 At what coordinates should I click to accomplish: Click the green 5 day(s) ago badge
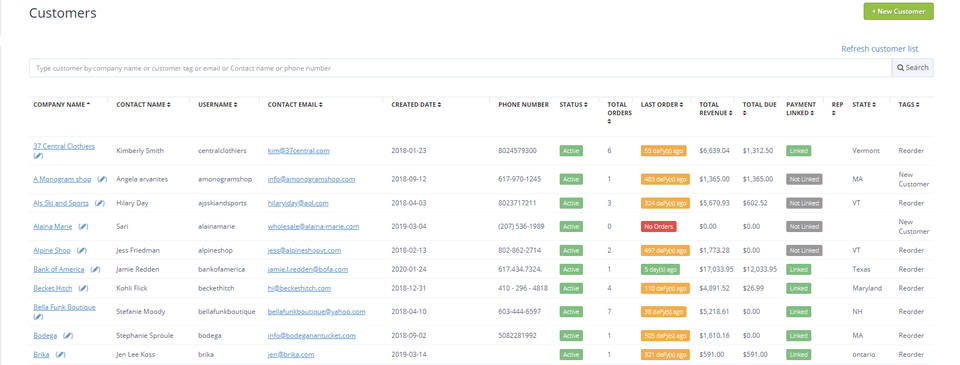[660, 269]
